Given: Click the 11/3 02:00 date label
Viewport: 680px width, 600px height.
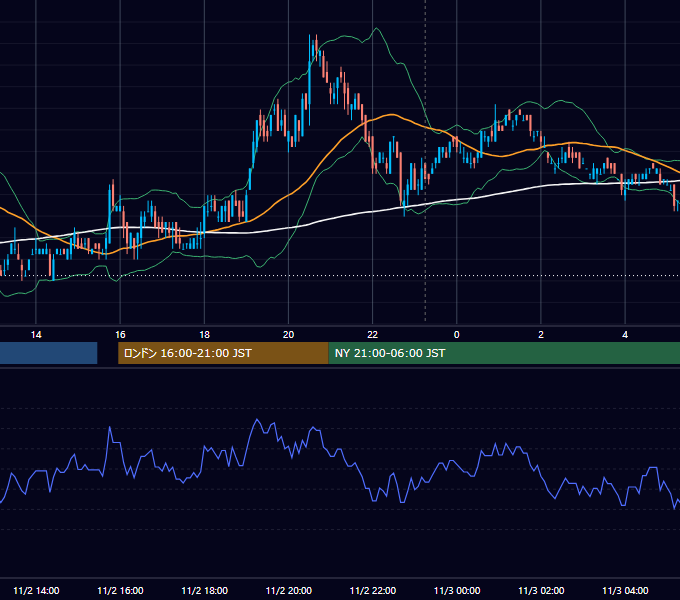Looking at the screenshot, I should [x=541, y=590].
